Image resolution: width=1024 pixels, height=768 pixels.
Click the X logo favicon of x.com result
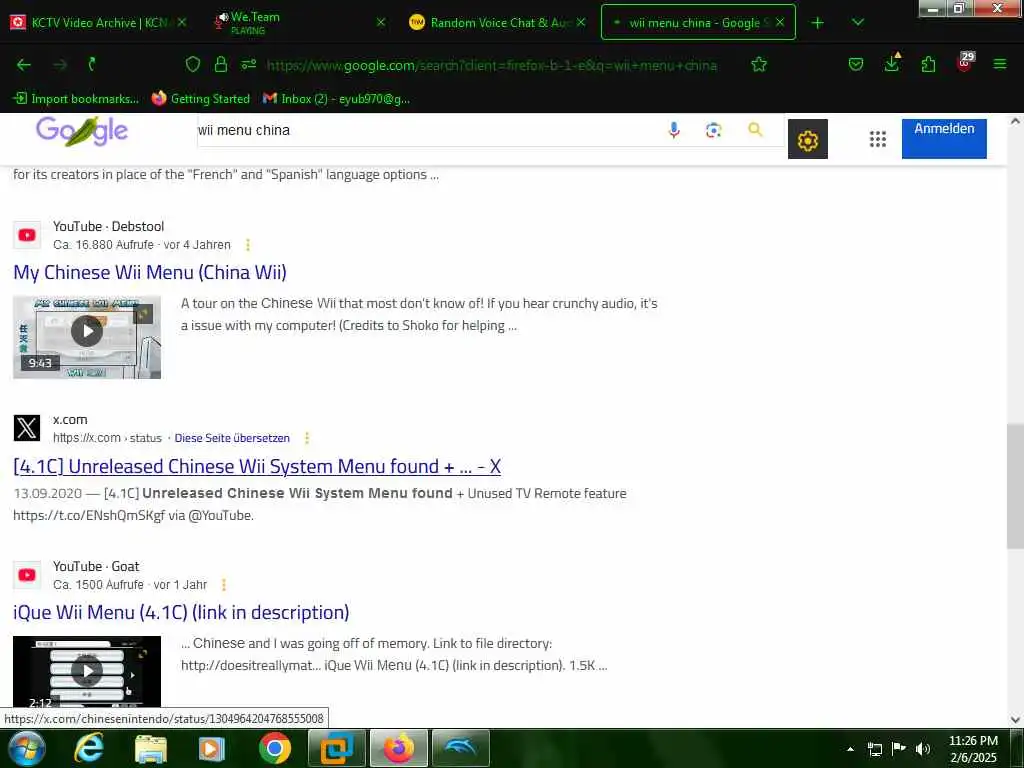pyautogui.click(x=27, y=428)
